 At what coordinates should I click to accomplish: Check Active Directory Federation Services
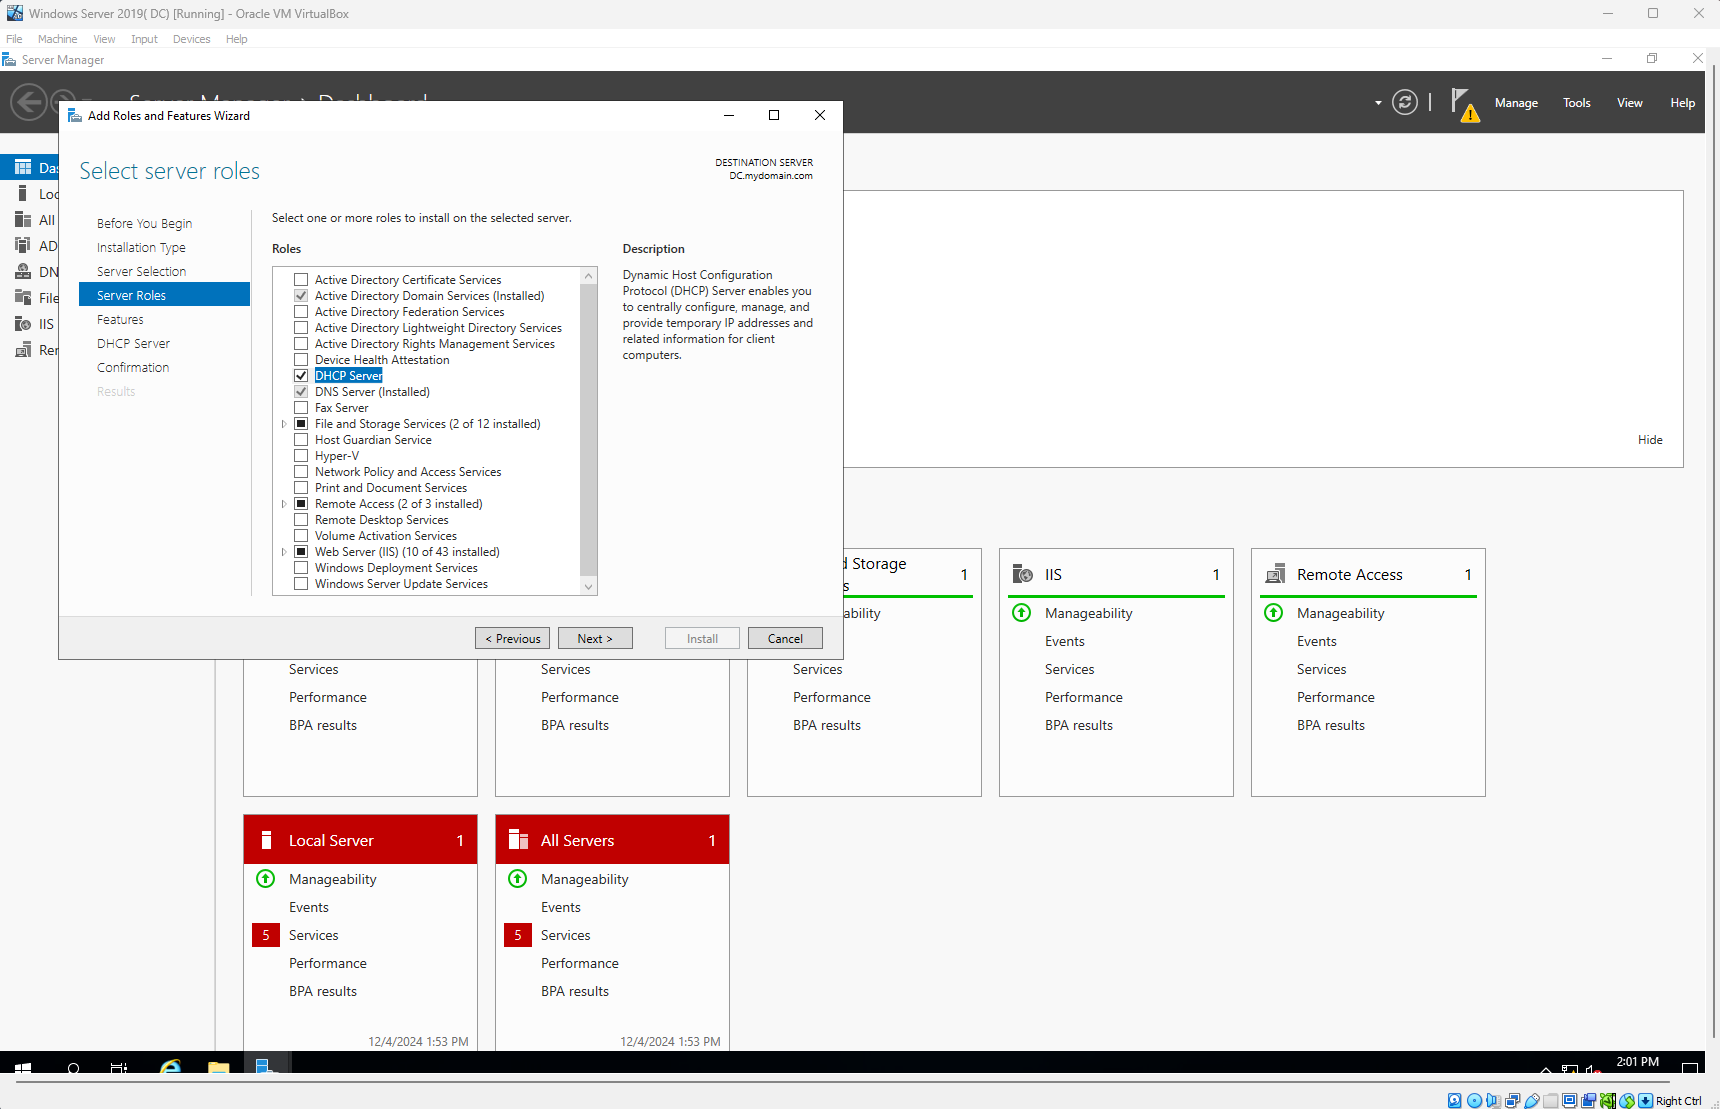[301, 312]
